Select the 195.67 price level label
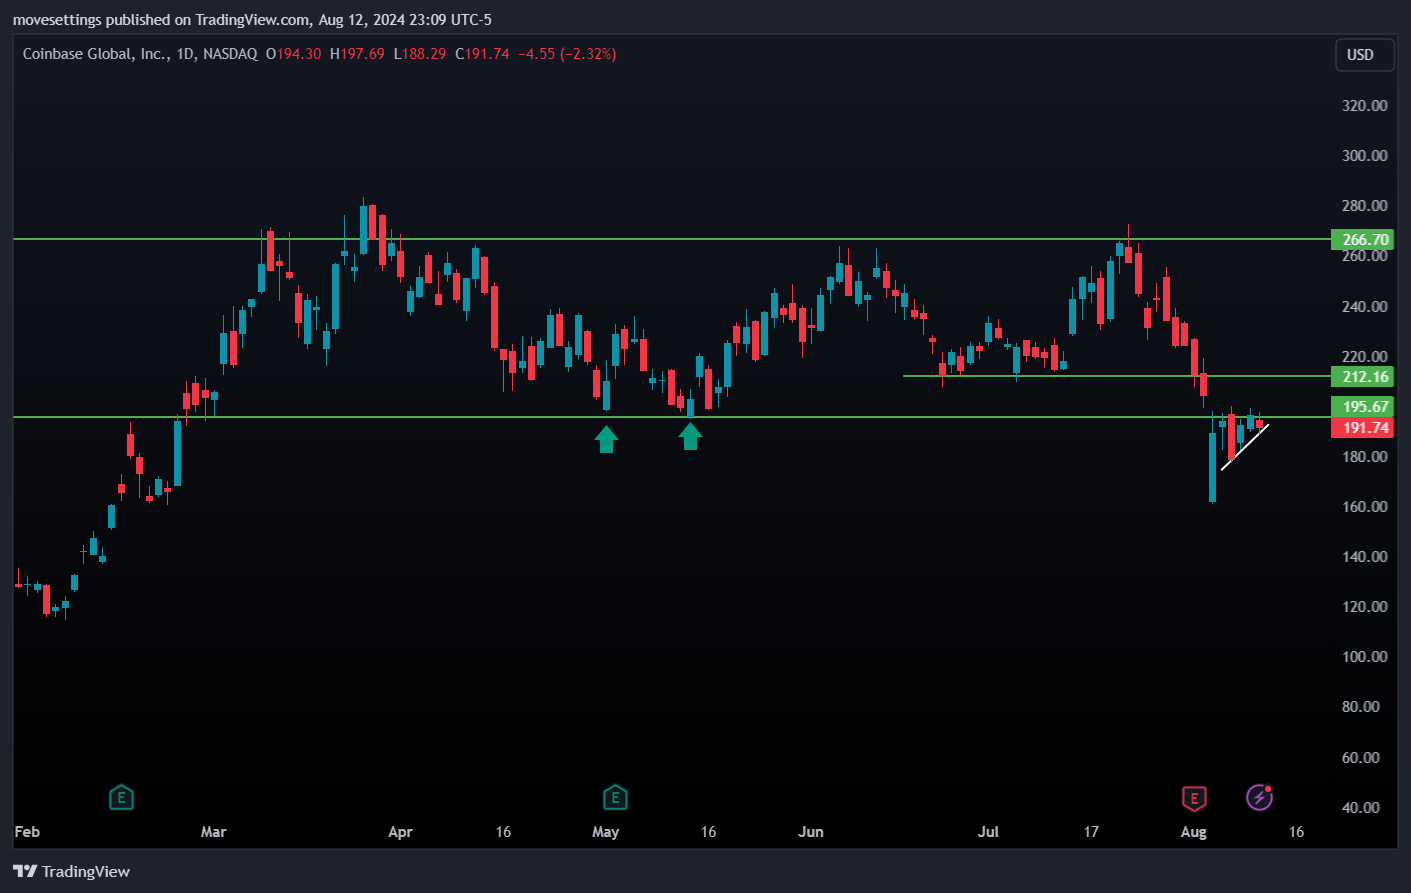The width and height of the screenshot is (1411, 893). click(x=1362, y=407)
